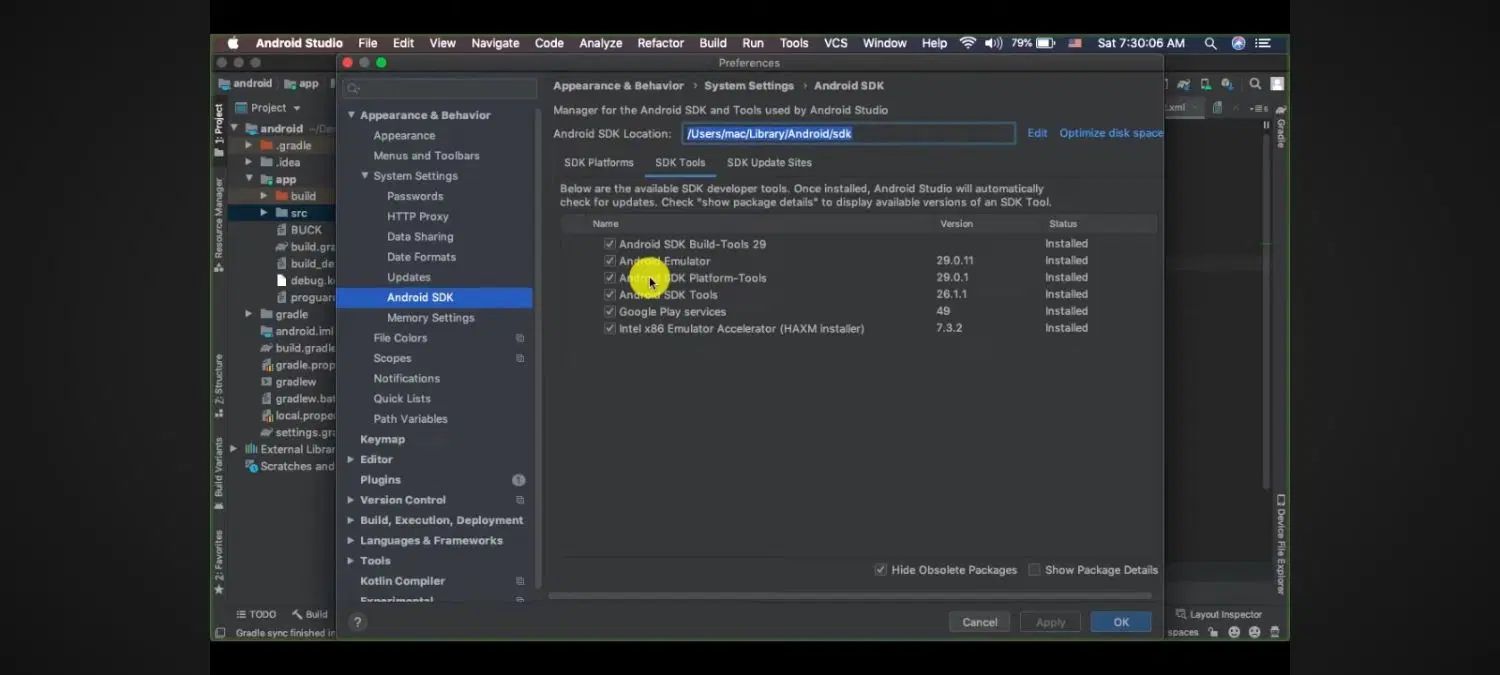Open the Gradle side panel
This screenshot has width=1500, height=675.
(x=1281, y=128)
